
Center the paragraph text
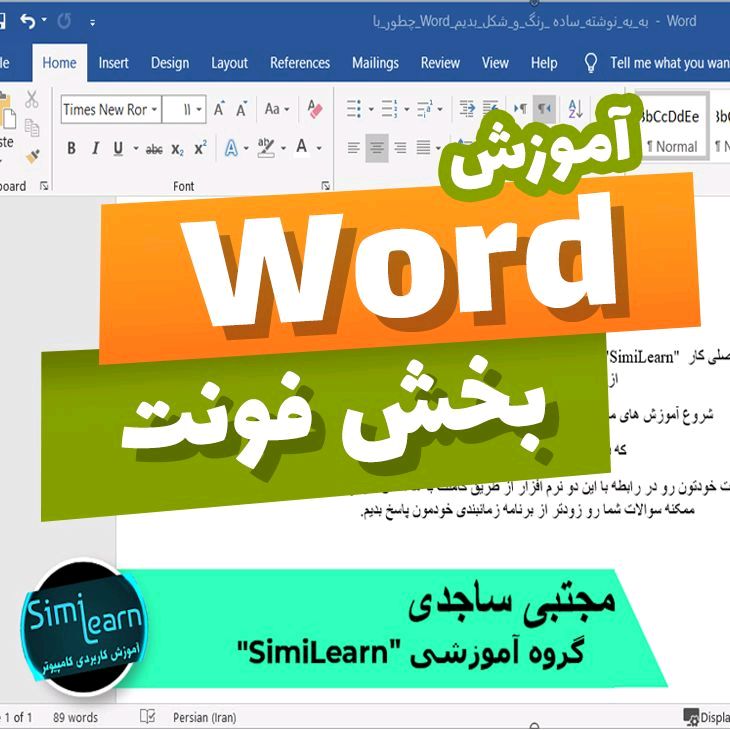377,149
